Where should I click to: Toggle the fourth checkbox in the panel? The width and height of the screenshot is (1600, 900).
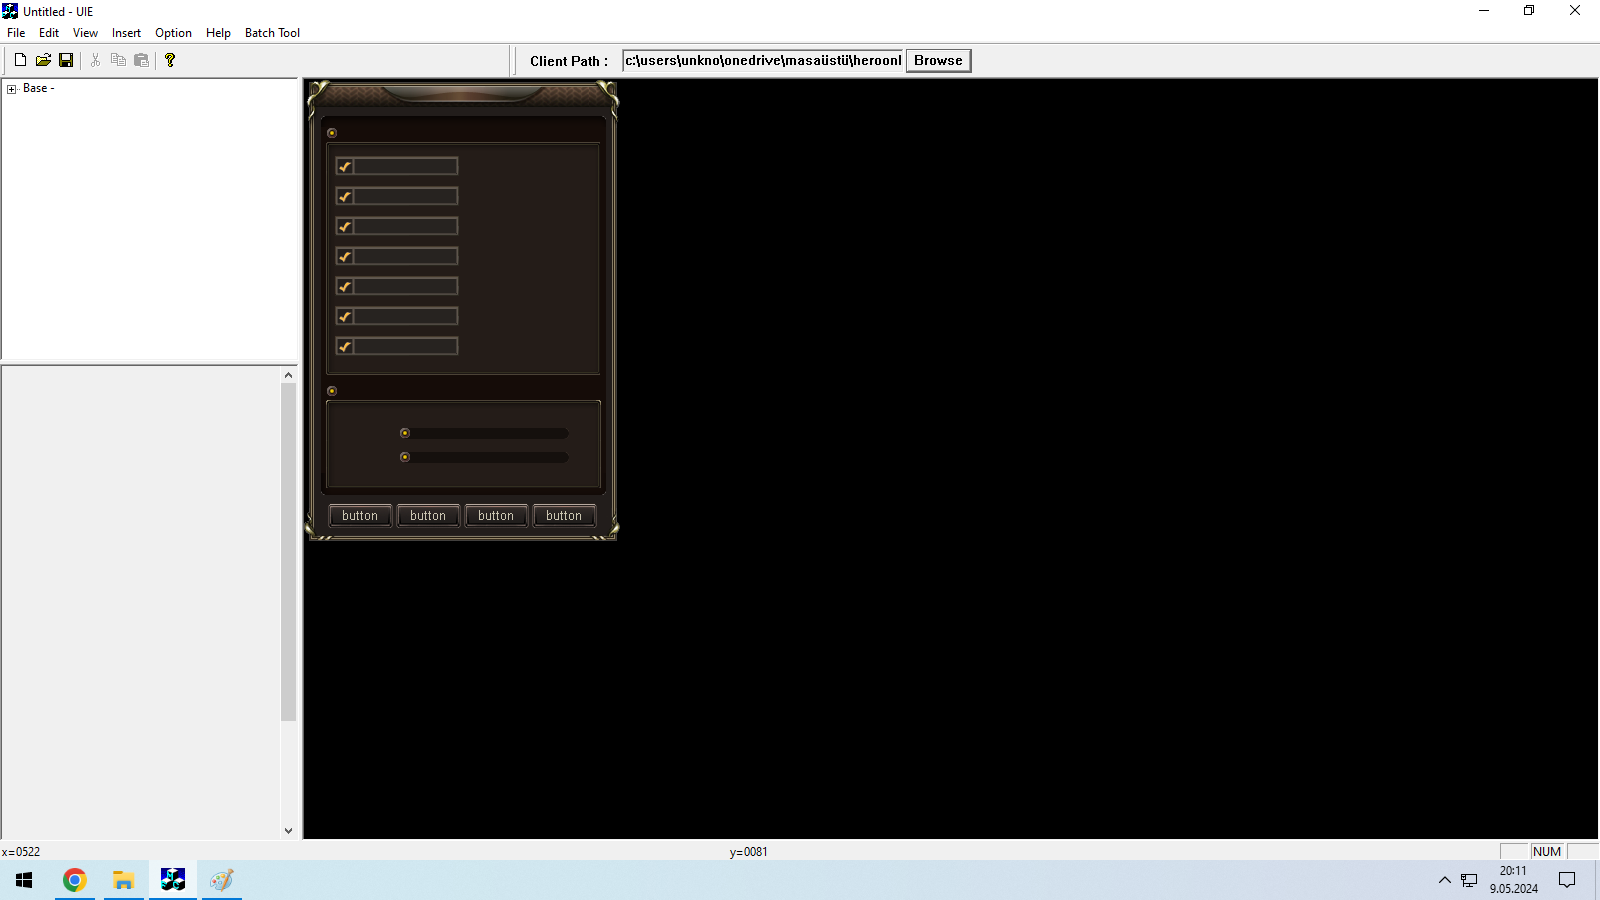[345, 256]
